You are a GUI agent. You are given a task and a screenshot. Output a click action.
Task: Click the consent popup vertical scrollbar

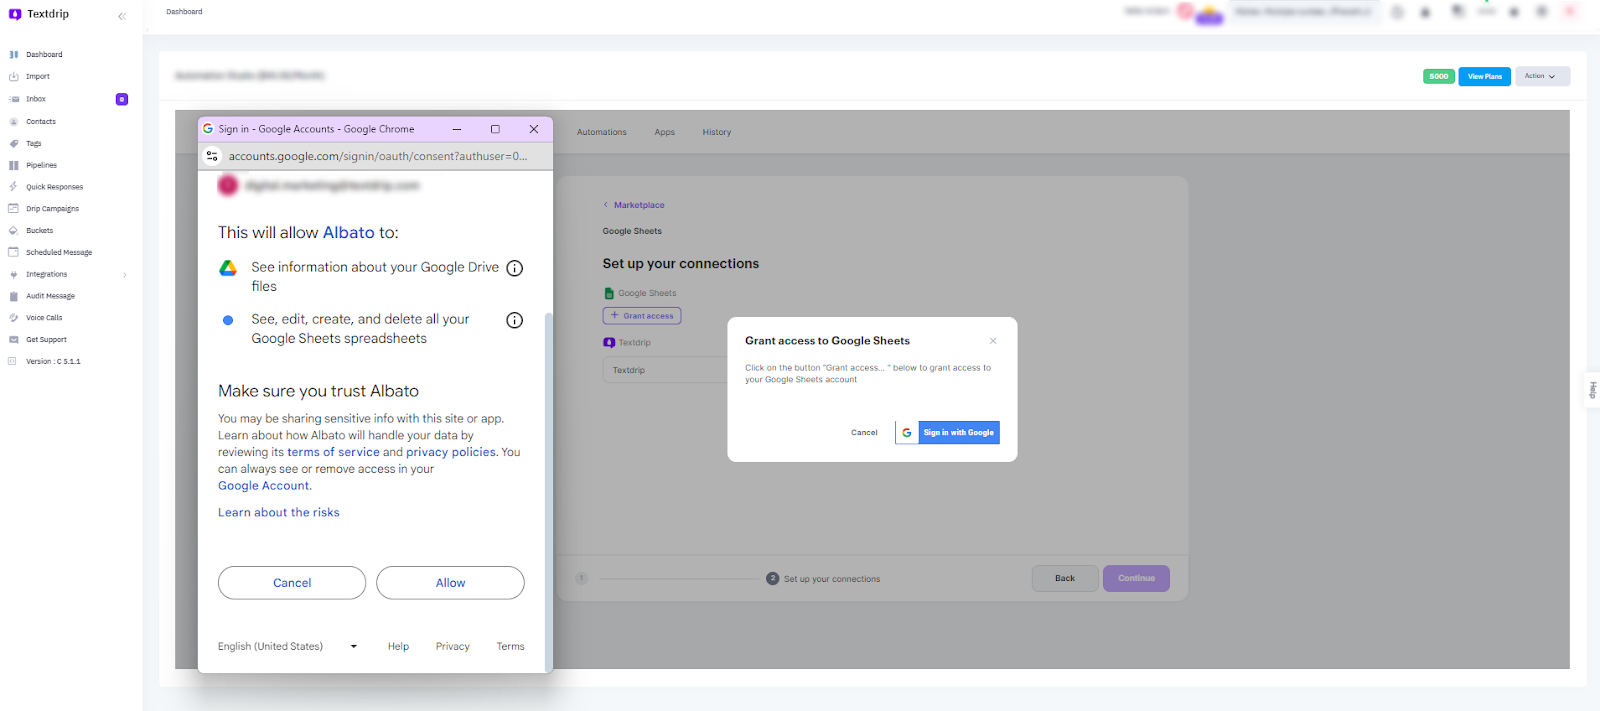(548, 490)
